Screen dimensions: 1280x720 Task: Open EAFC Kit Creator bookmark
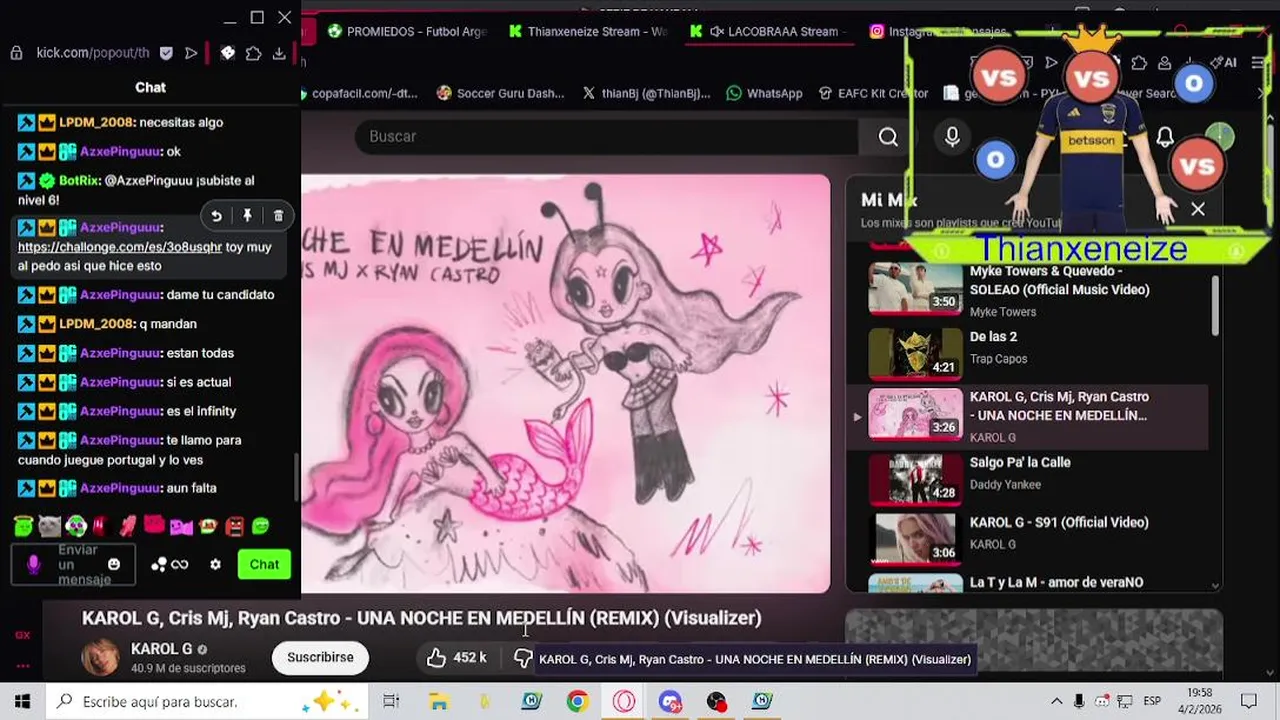click(873, 93)
